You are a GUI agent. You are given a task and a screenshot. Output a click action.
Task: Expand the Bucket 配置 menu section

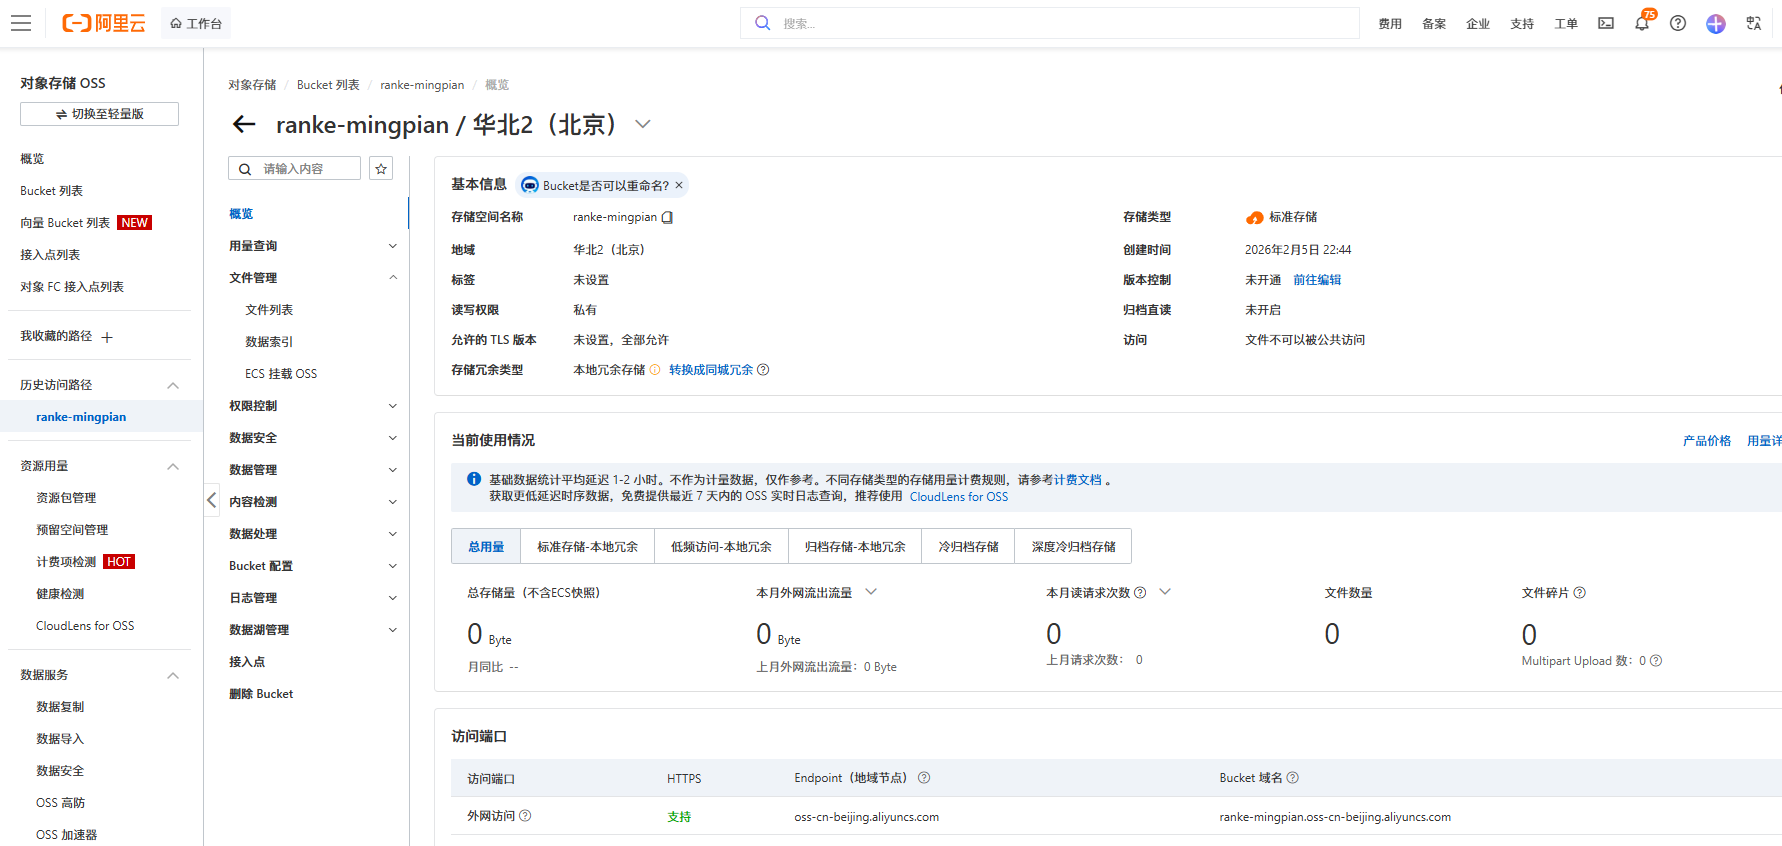coord(393,566)
